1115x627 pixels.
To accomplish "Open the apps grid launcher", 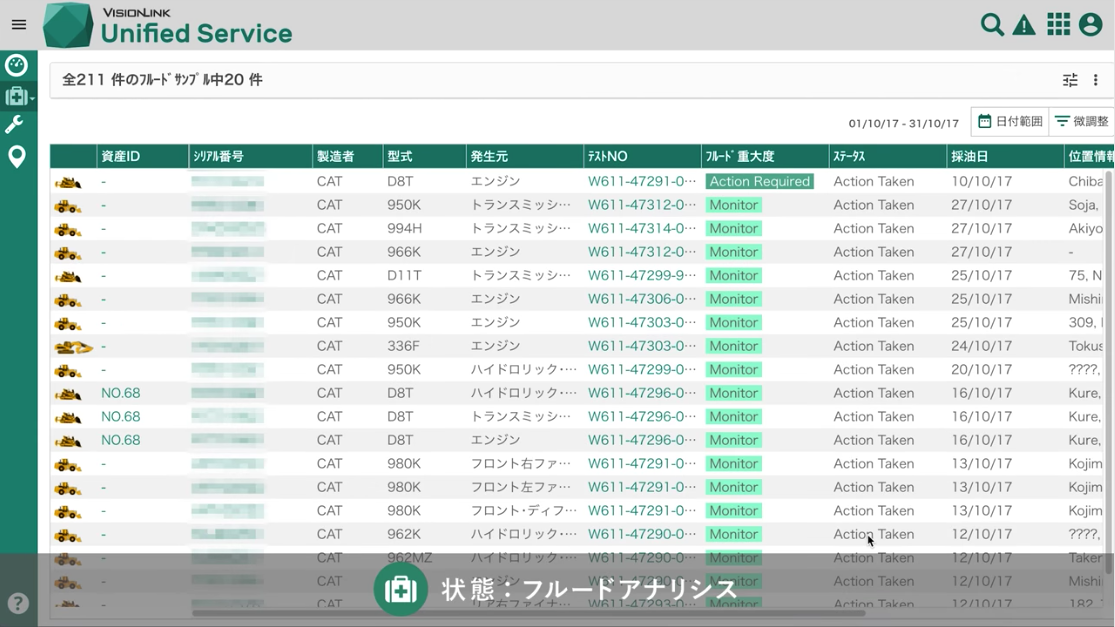I will click(1058, 25).
